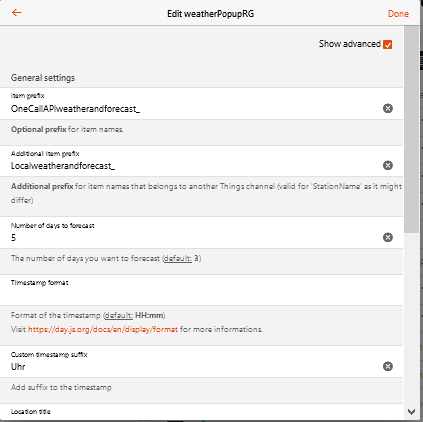Click the vertical scrollbar thumb
This screenshot has width=423, height=422.
[411, 129]
